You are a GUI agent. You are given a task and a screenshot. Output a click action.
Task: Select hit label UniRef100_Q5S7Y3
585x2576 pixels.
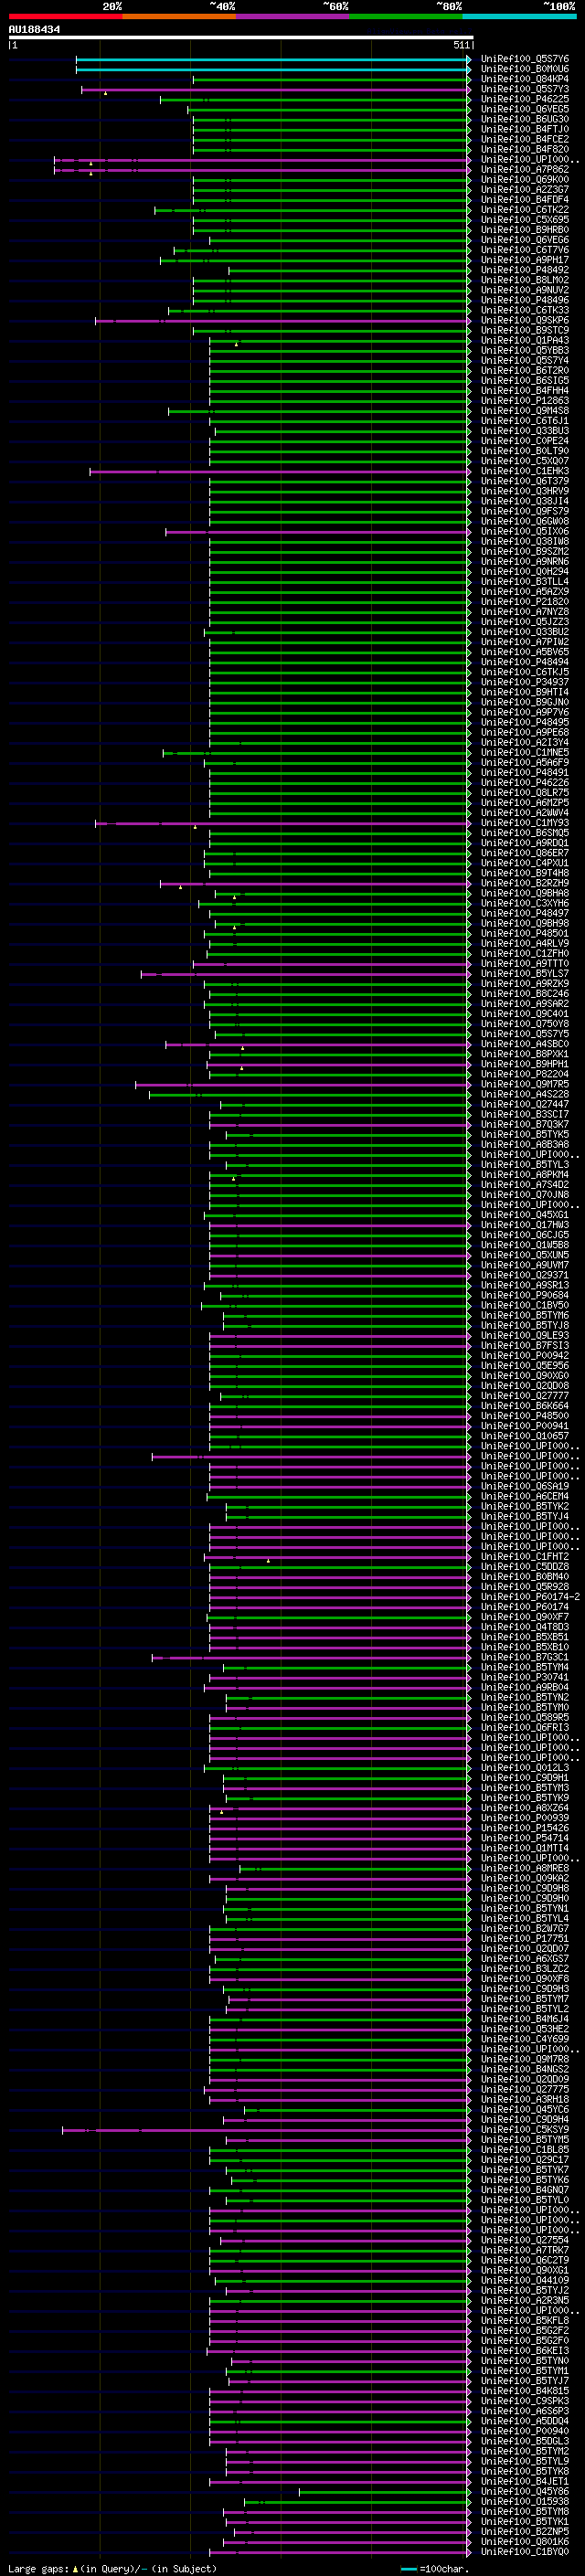[525, 89]
